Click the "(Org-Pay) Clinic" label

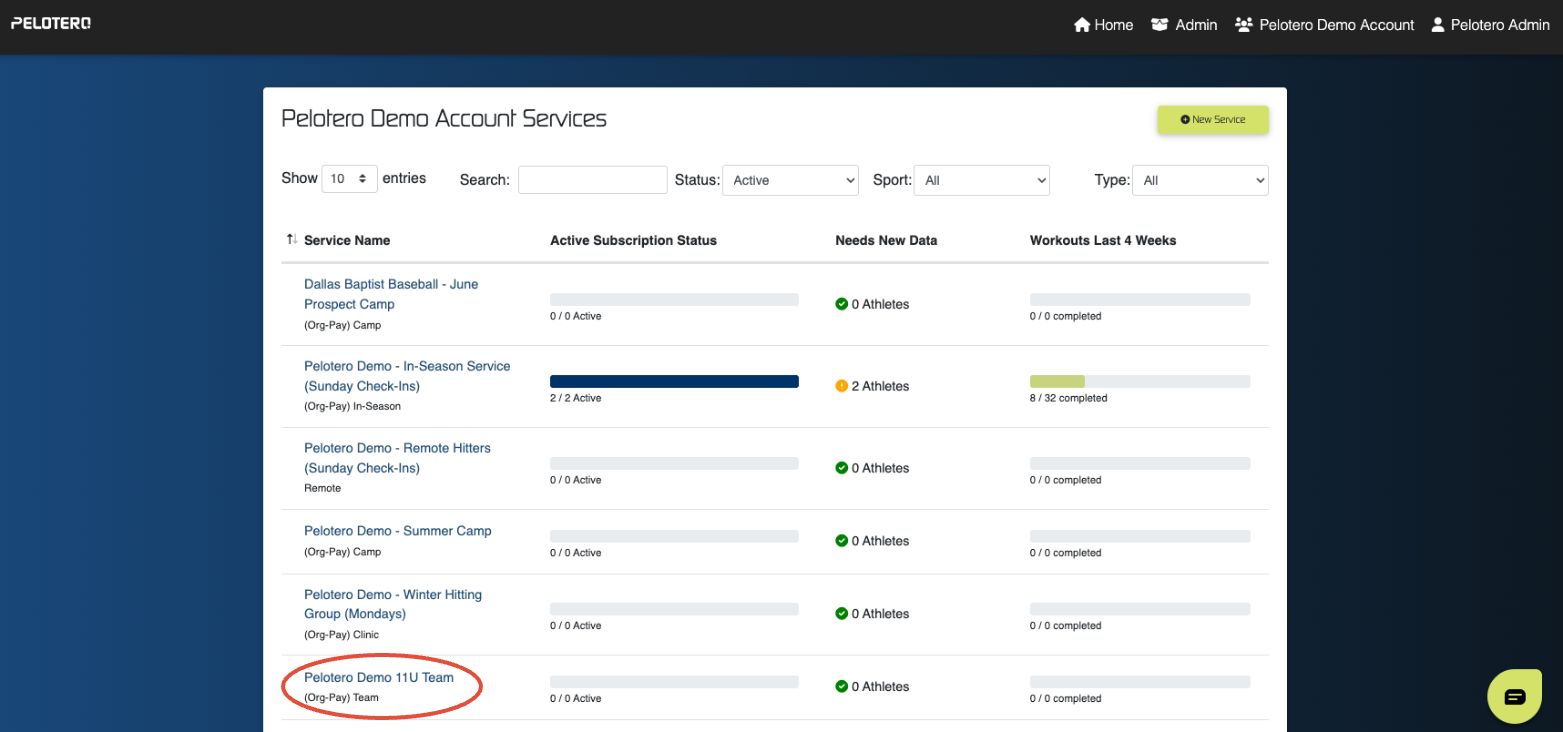coord(341,634)
